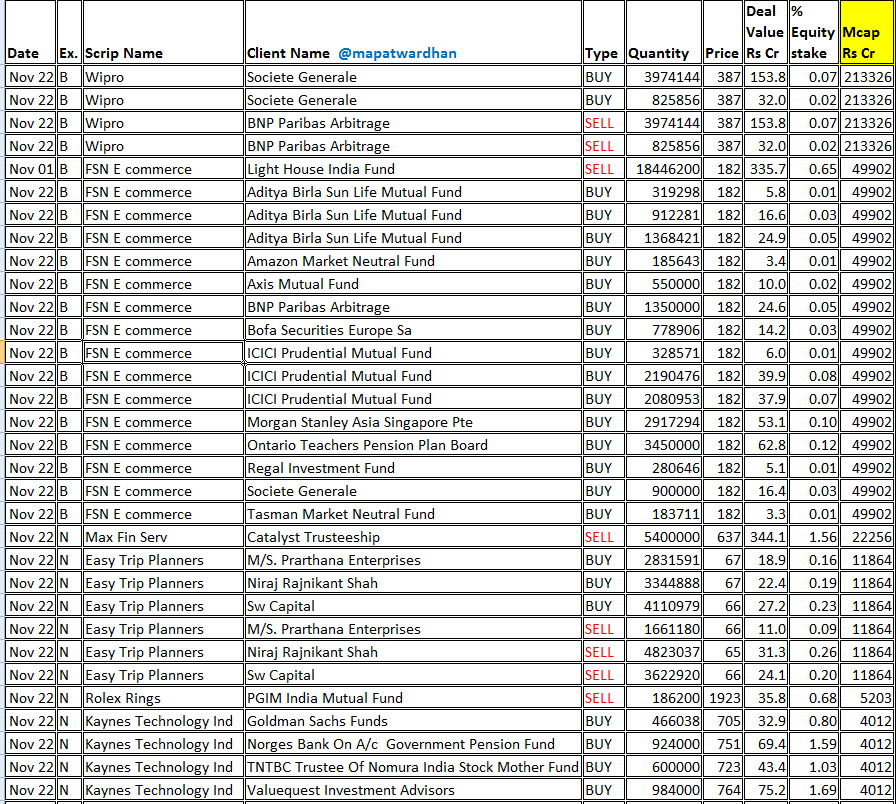The width and height of the screenshot is (896, 804).
Task: Click Rolex Rings scrip cell
Action: coord(163,698)
